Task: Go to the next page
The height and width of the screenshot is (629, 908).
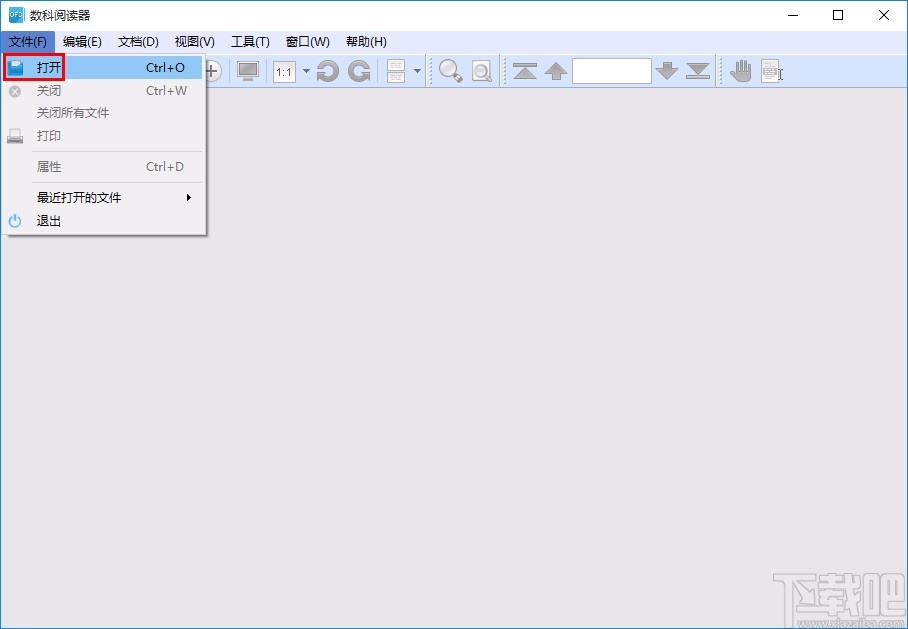Action: (x=667, y=71)
